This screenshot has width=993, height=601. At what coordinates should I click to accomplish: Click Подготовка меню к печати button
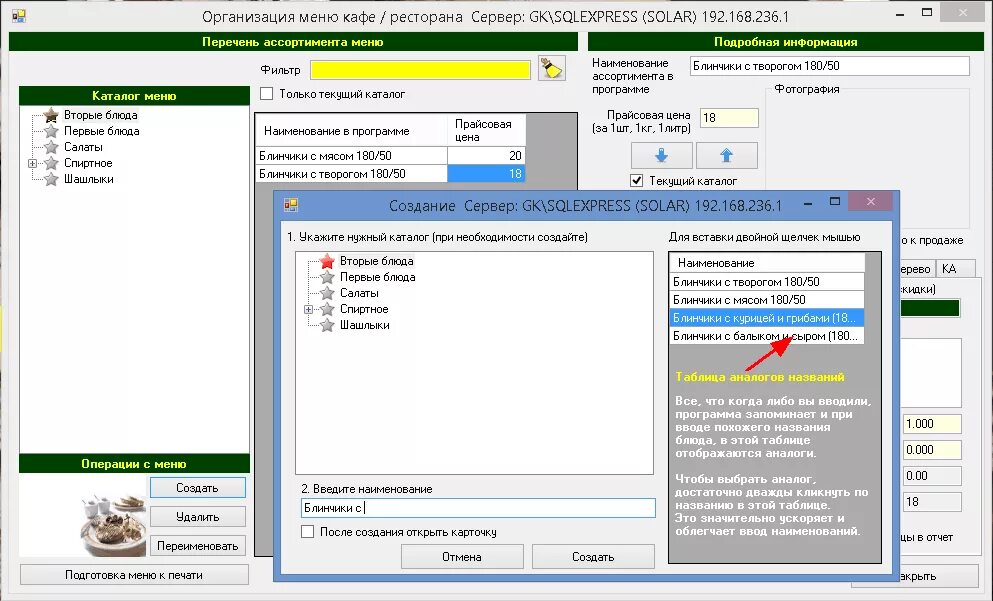pyautogui.click(x=134, y=575)
